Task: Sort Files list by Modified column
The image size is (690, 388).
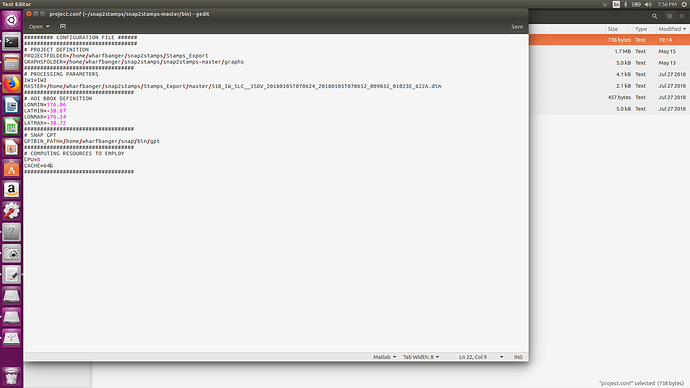Action: [x=672, y=29]
